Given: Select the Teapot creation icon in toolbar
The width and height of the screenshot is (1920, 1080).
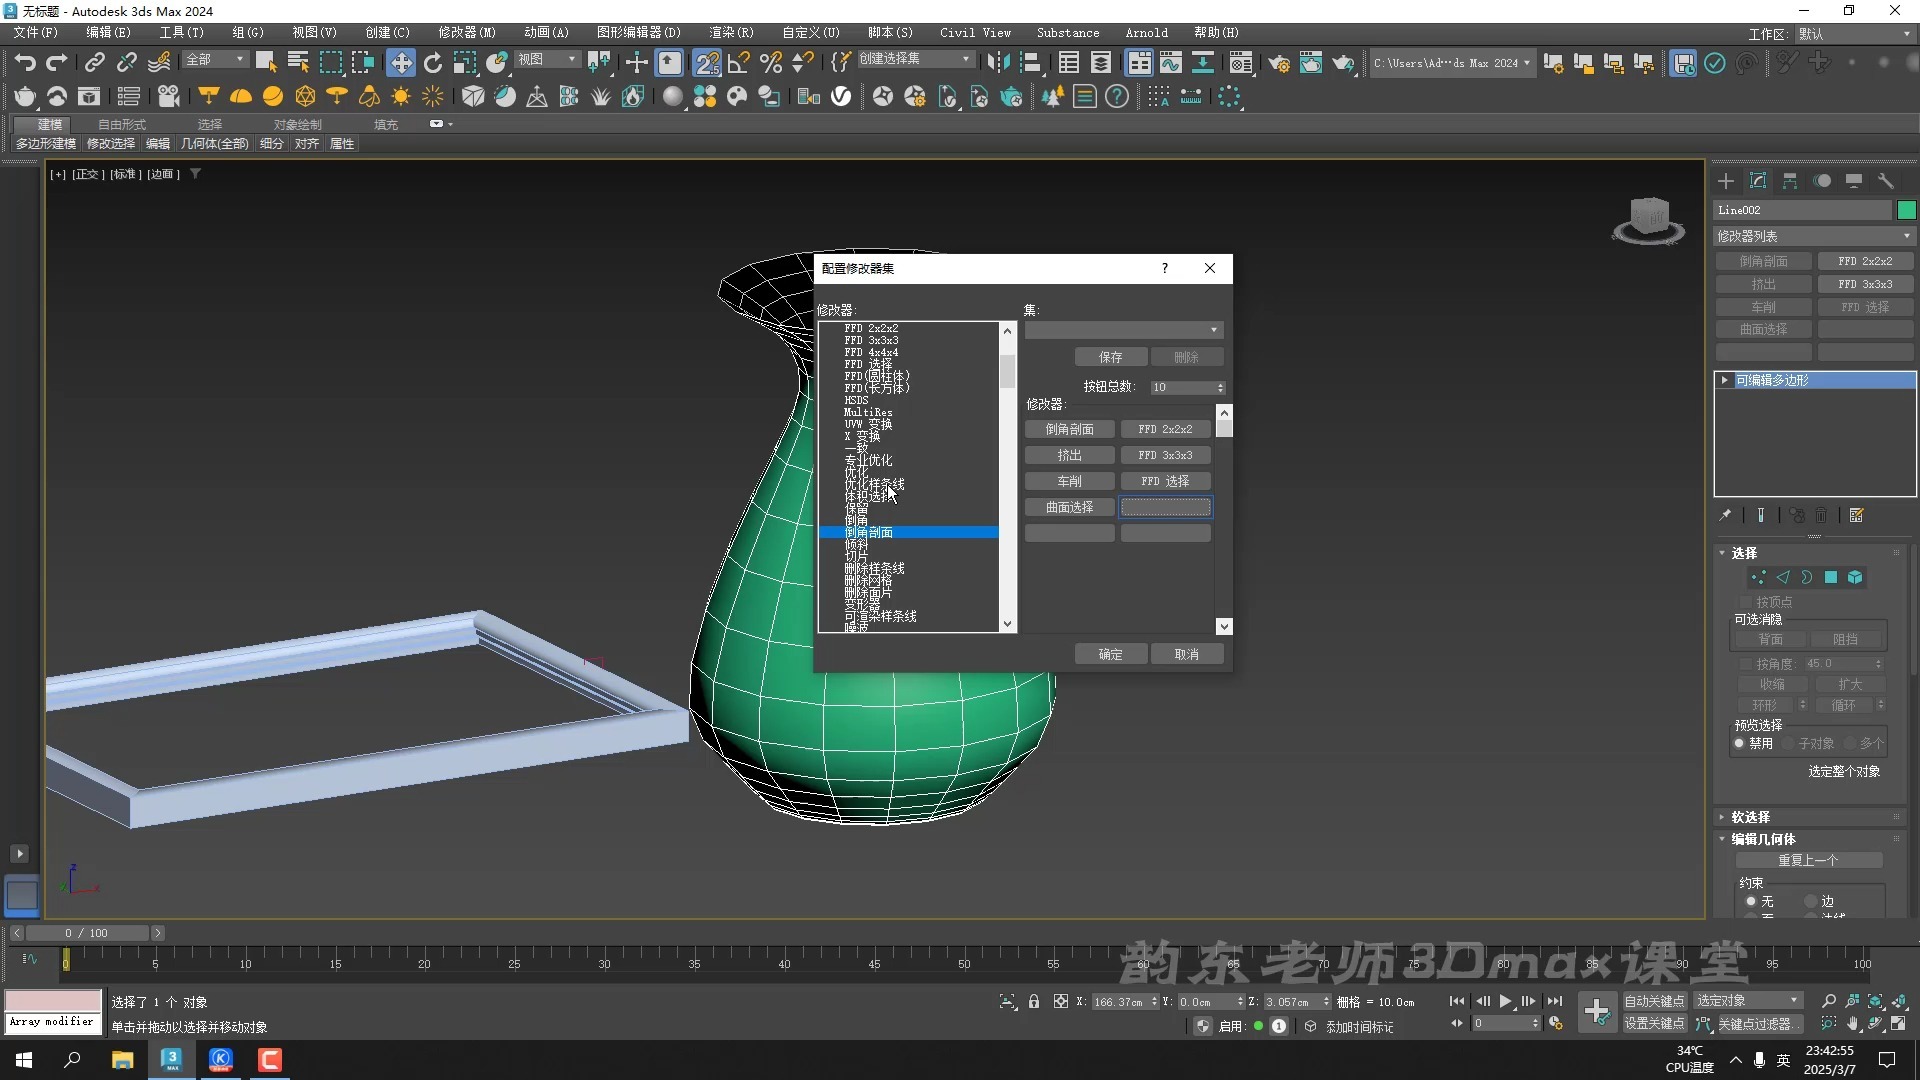Looking at the screenshot, I should (25, 97).
